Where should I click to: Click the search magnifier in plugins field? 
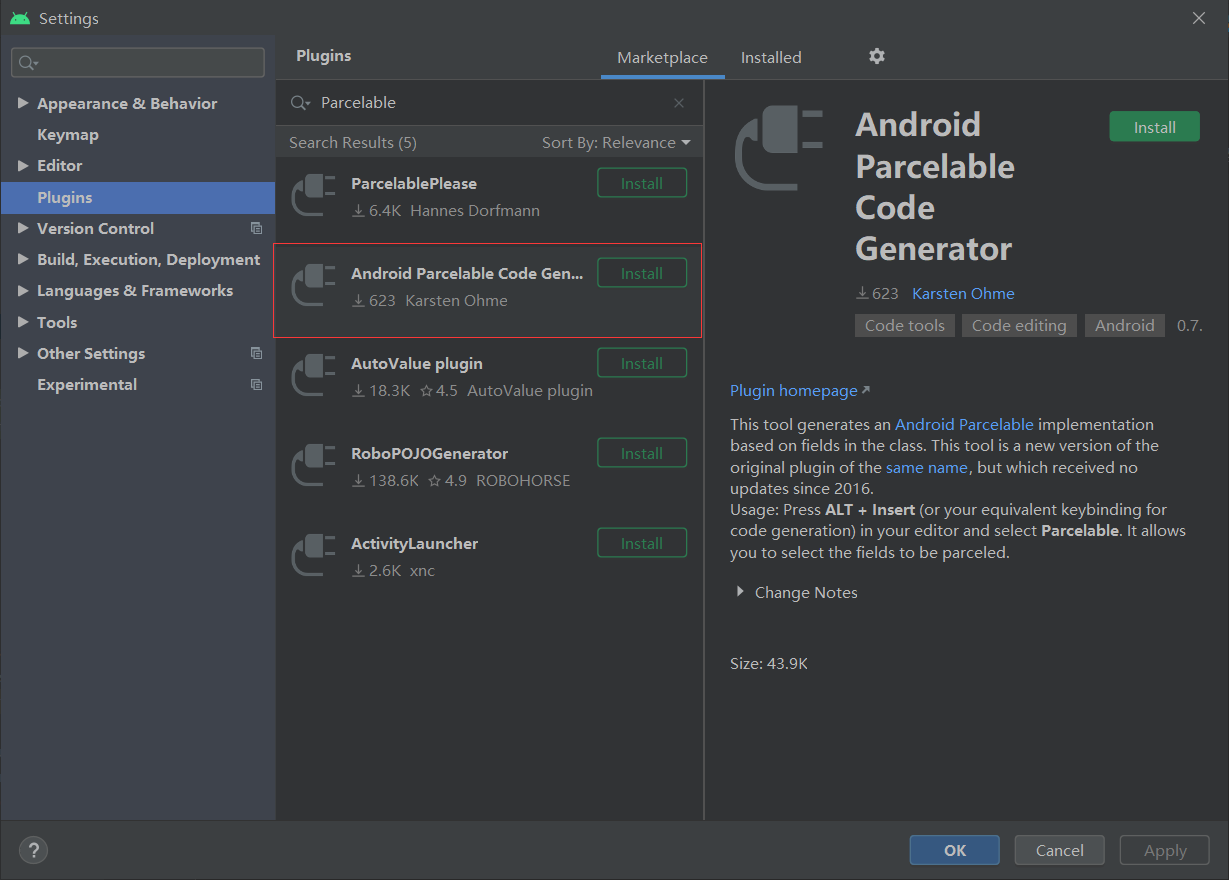[299, 103]
